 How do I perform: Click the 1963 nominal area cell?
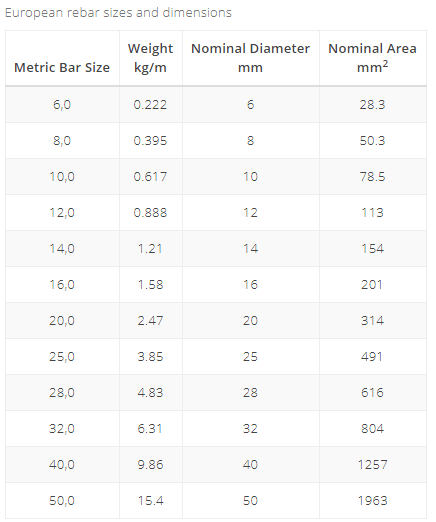click(372, 501)
